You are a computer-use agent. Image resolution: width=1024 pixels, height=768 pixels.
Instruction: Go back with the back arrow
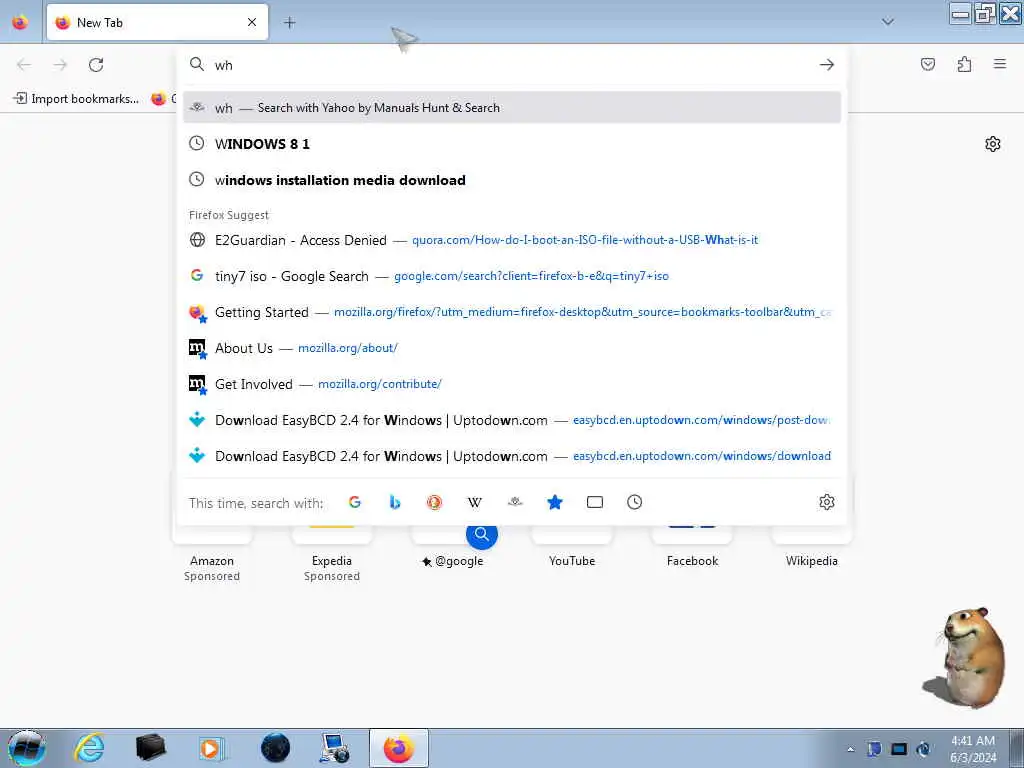24,65
